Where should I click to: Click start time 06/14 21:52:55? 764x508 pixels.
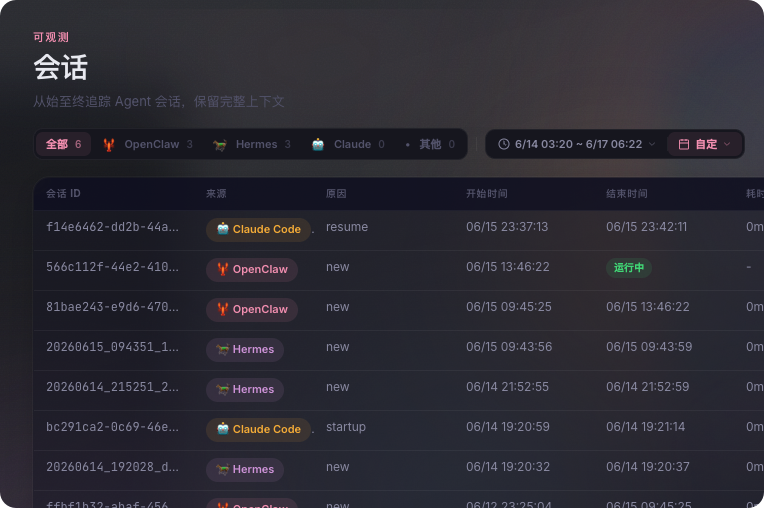pos(507,387)
